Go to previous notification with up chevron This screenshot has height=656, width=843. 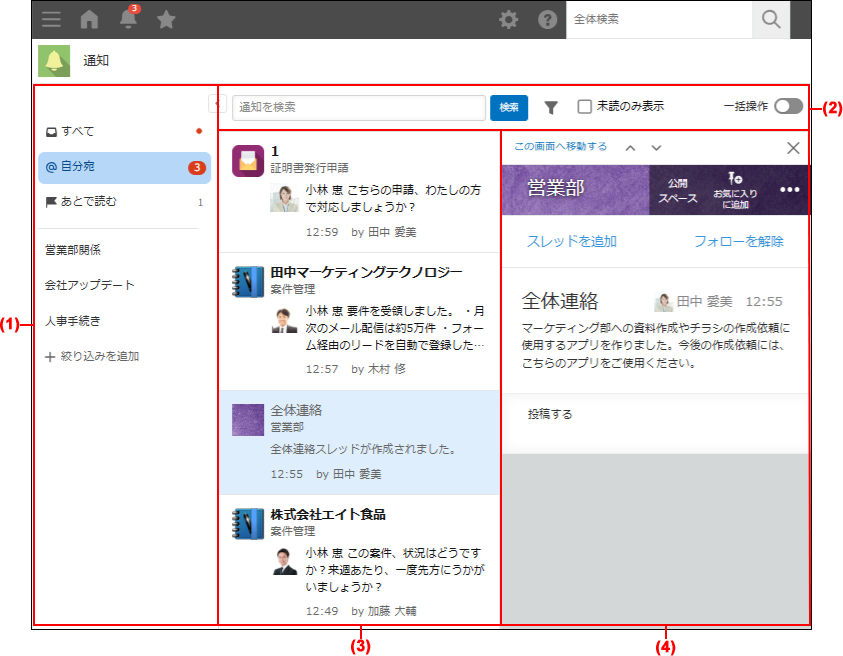click(631, 148)
